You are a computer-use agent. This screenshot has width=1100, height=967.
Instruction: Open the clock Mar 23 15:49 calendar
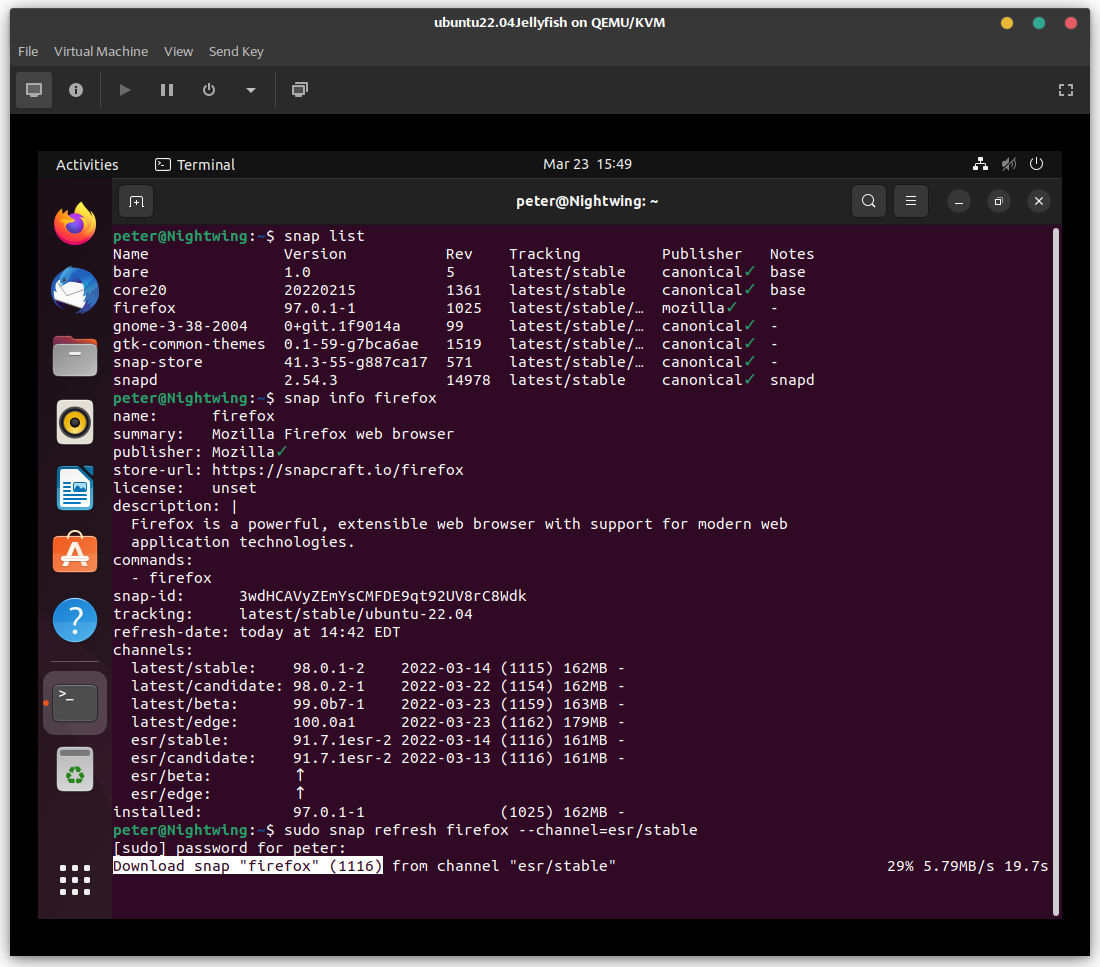(587, 164)
